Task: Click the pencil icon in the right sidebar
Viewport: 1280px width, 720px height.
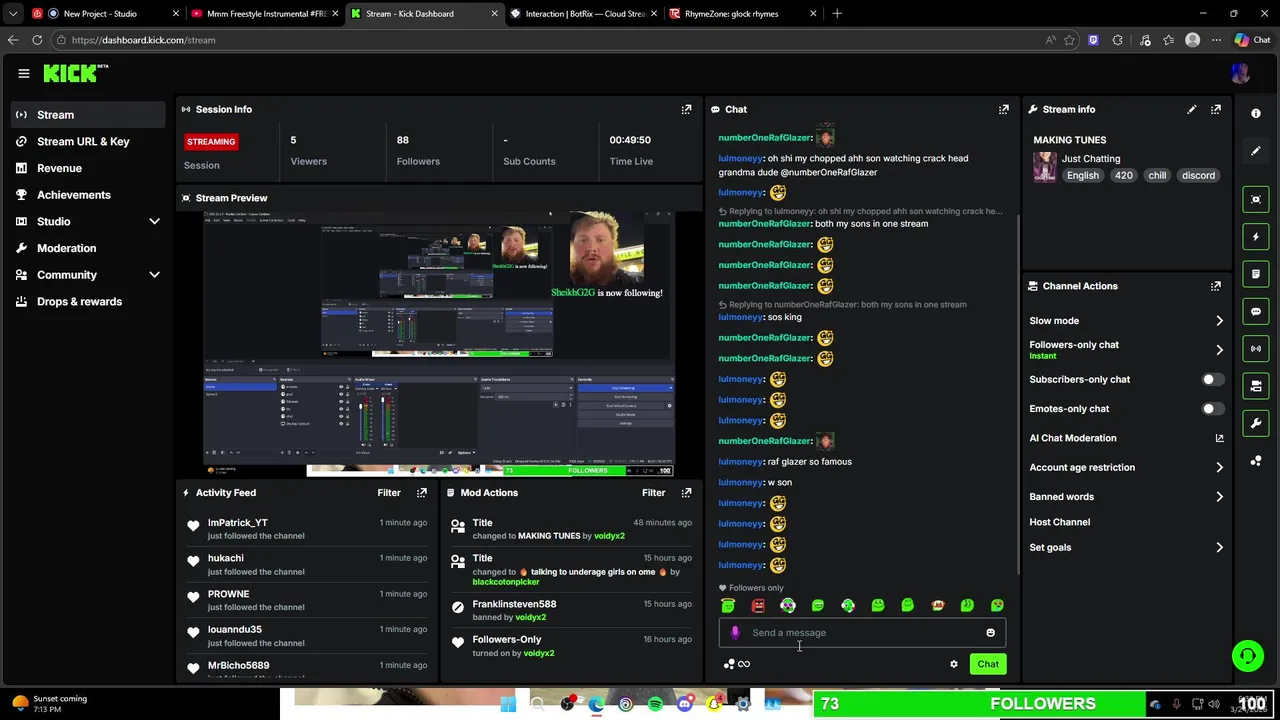Action: point(1256,151)
